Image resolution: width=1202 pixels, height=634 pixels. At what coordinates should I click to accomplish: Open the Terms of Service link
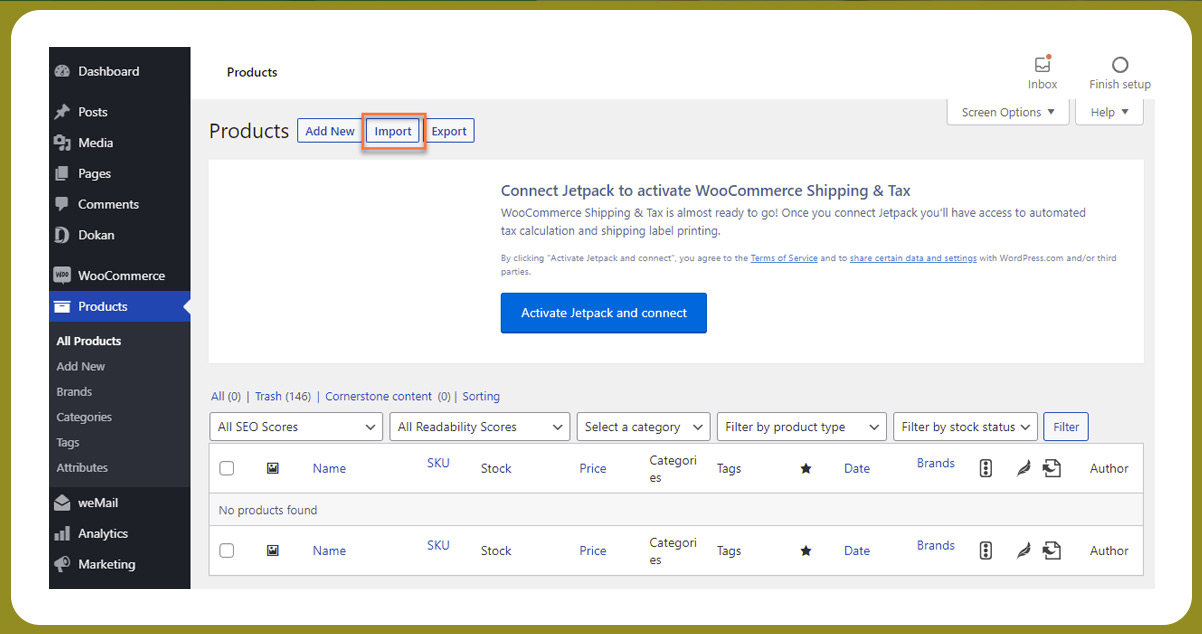coord(784,258)
